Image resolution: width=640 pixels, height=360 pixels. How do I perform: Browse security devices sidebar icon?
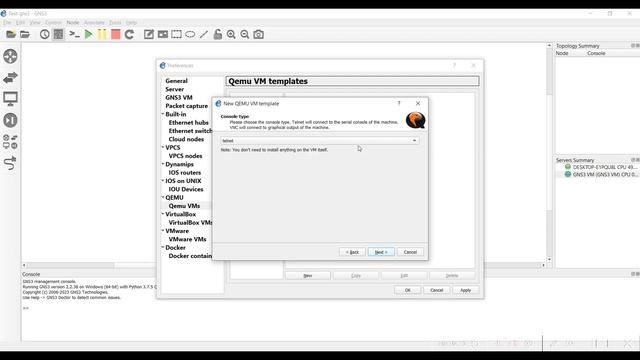(x=10, y=120)
